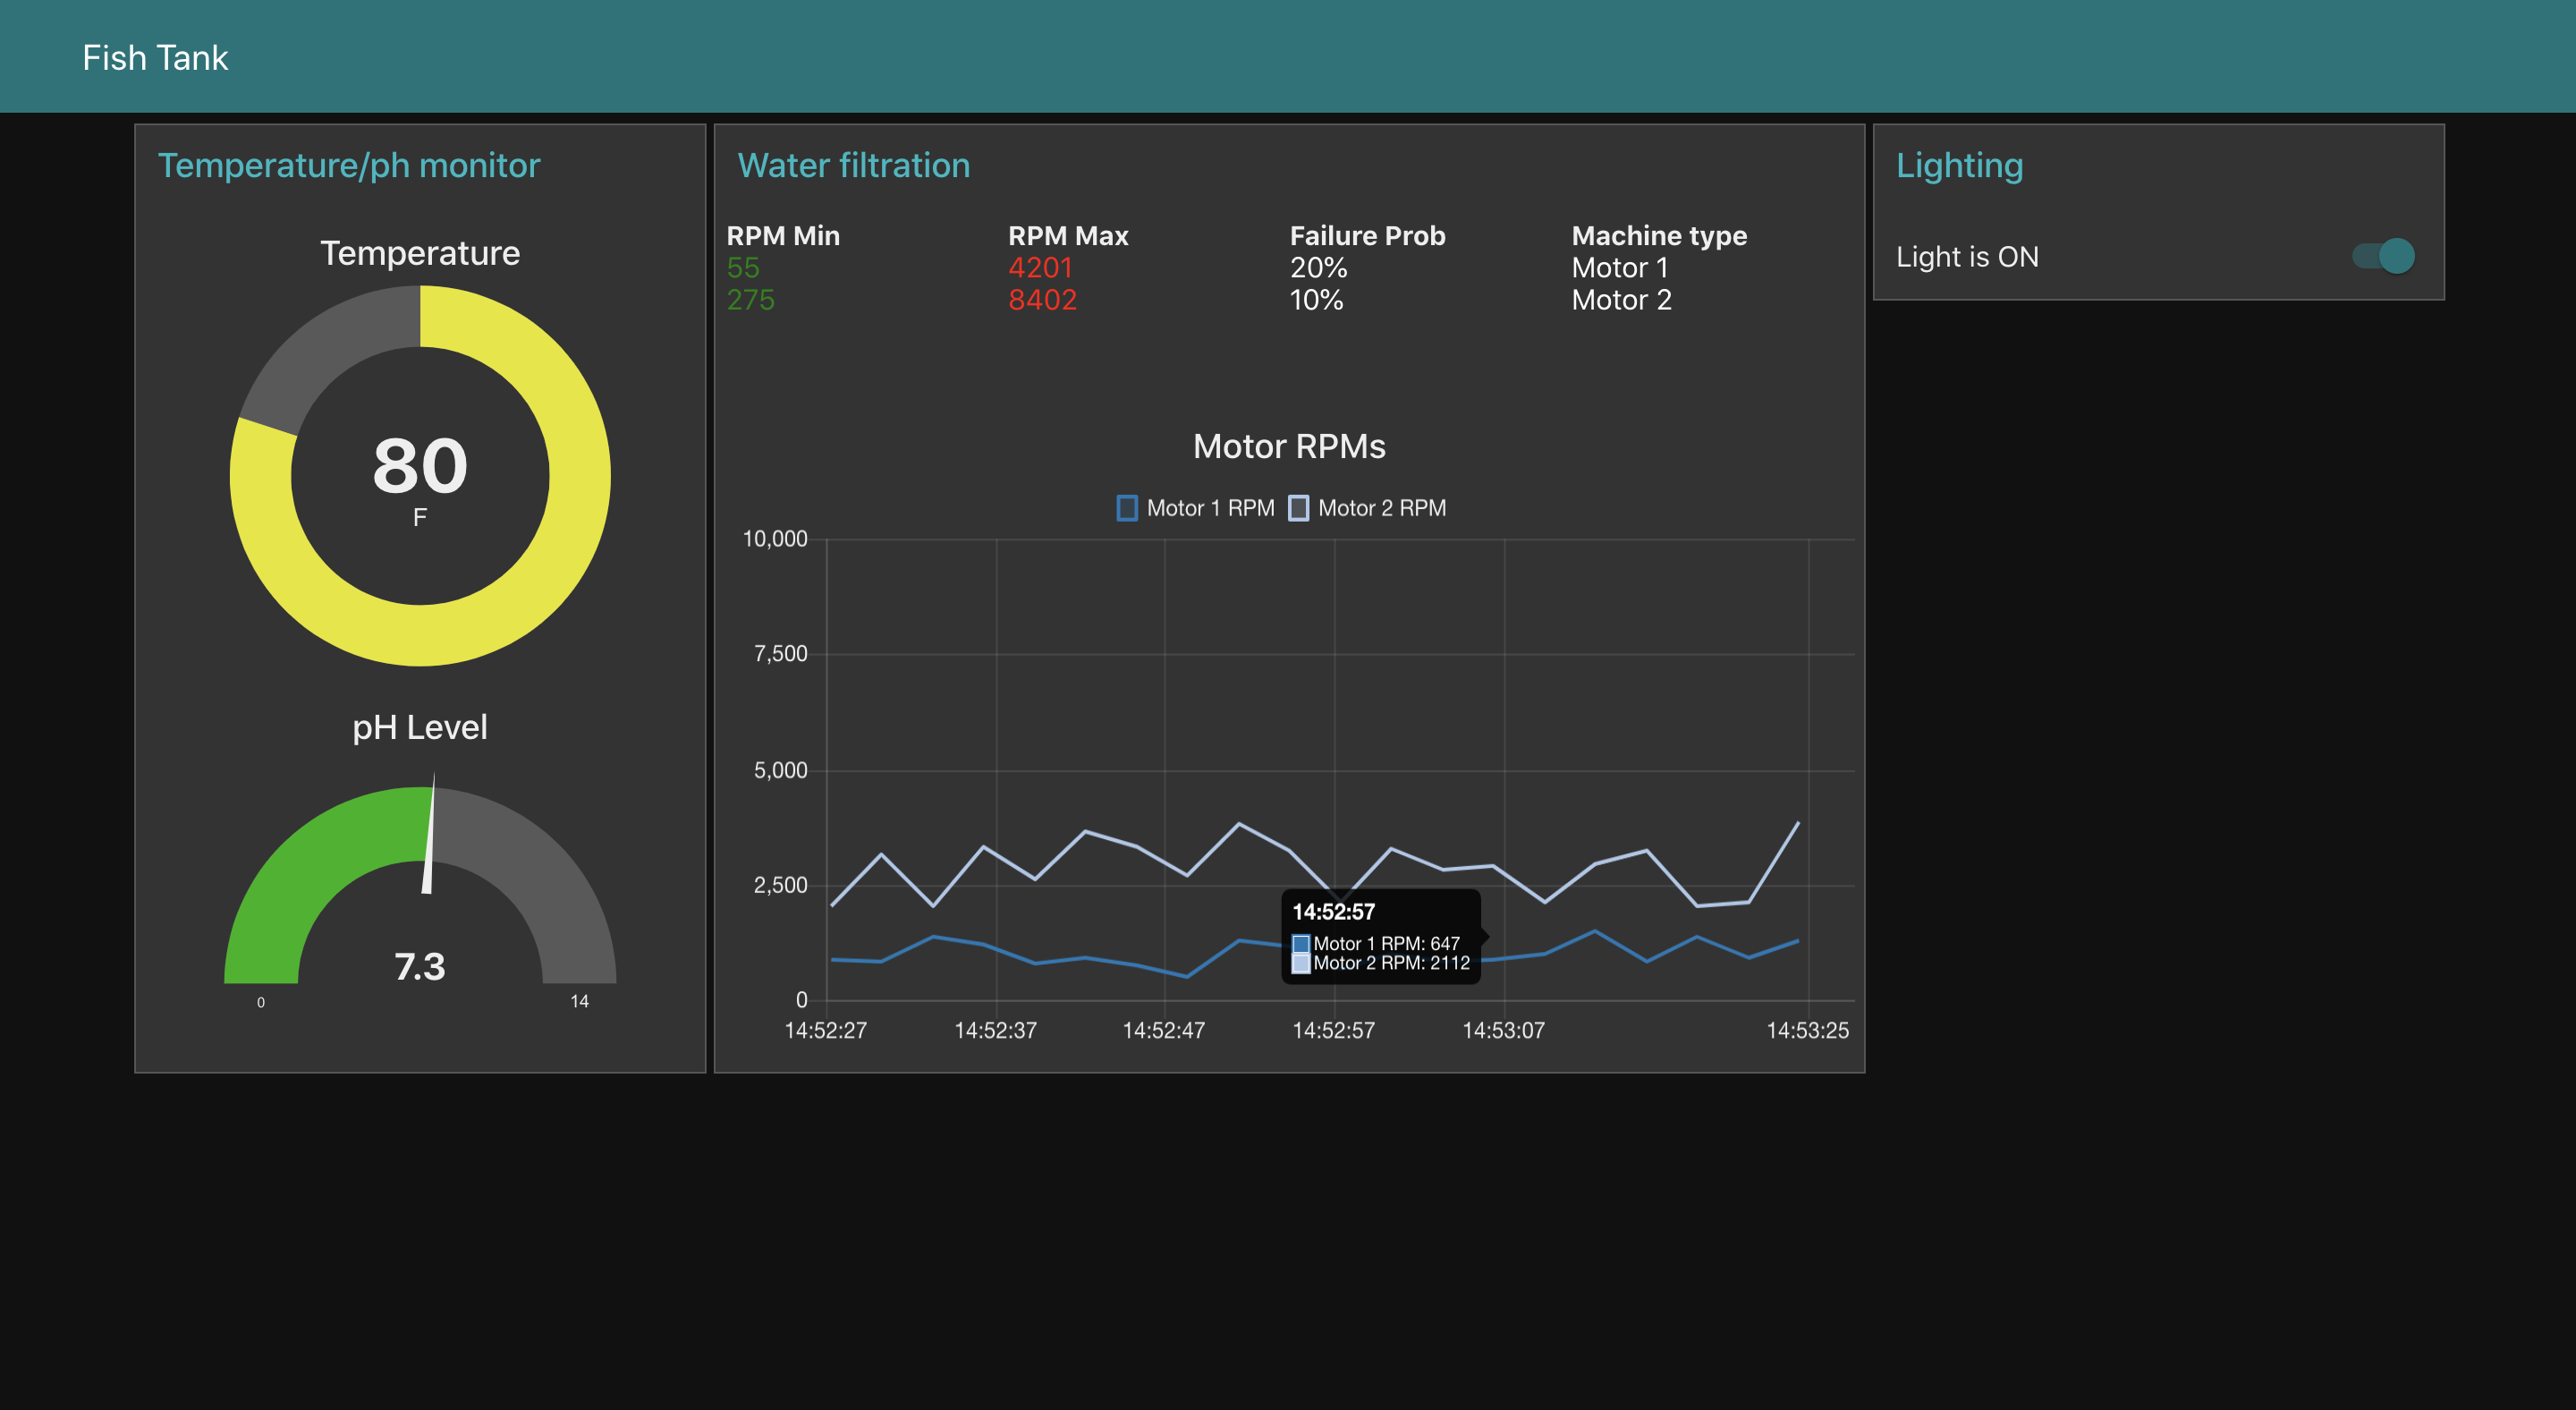Click the Temperature donut gauge value 80
The width and height of the screenshot is (2576, 1410).
[420, 466]
